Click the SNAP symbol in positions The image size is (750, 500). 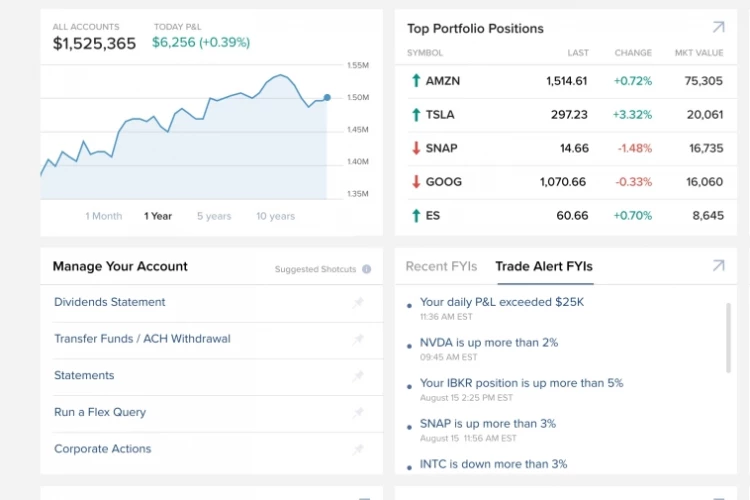pos(441,148)
